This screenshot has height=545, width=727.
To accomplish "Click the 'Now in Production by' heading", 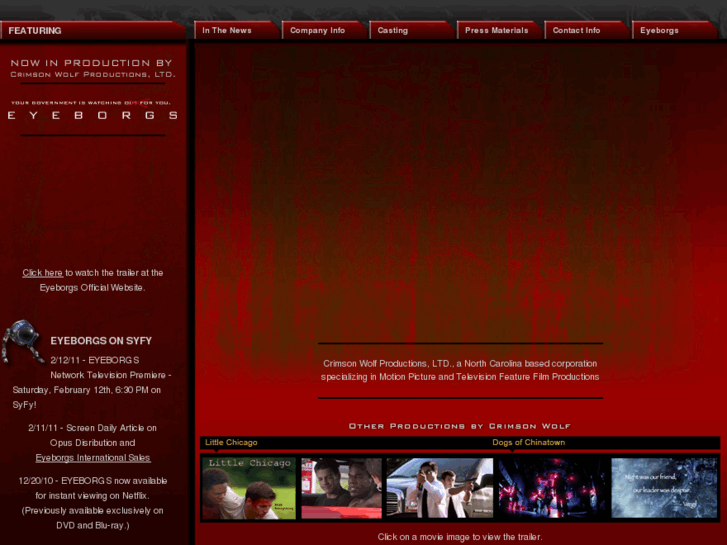I will tap(92, 63).
